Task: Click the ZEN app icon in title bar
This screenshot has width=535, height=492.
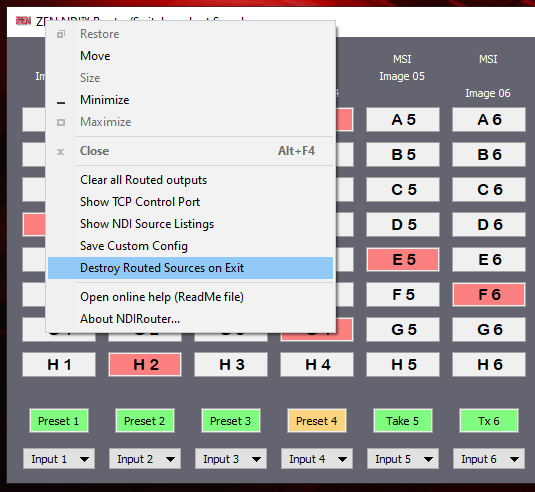Action: tap(23, 21)
